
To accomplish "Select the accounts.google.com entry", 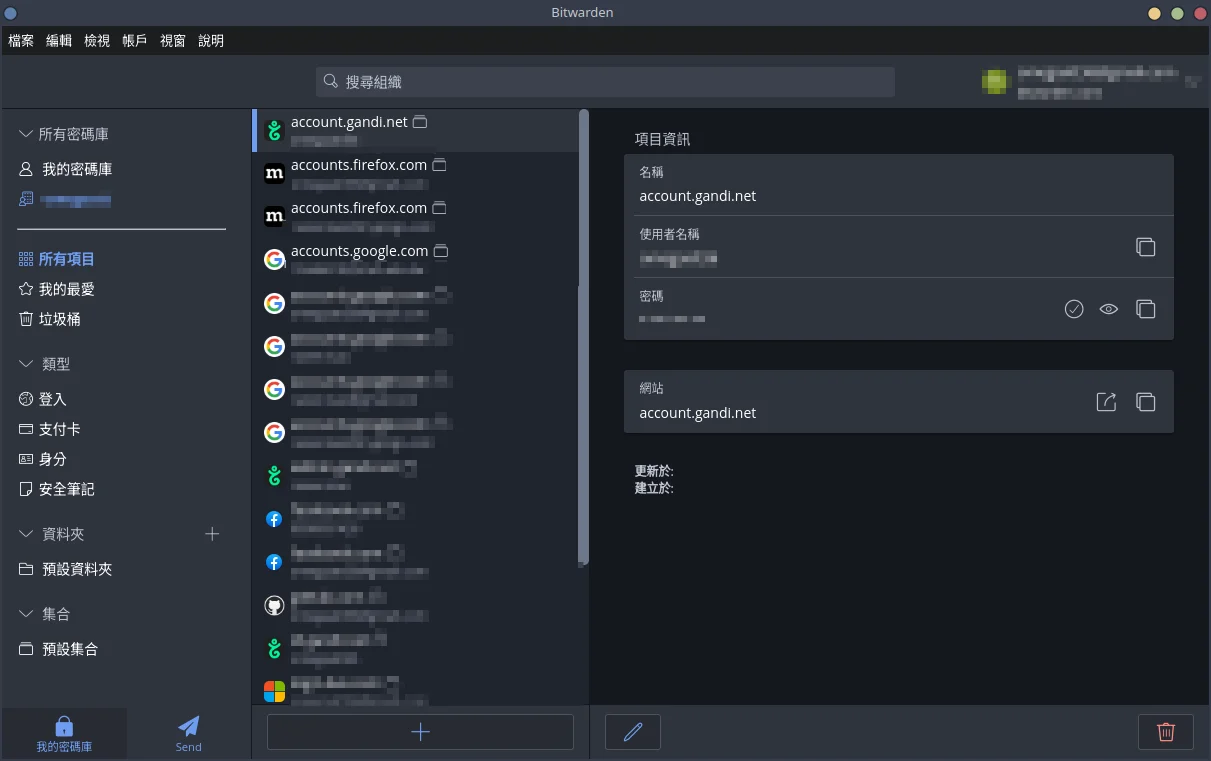I will (x=416, y=259).
